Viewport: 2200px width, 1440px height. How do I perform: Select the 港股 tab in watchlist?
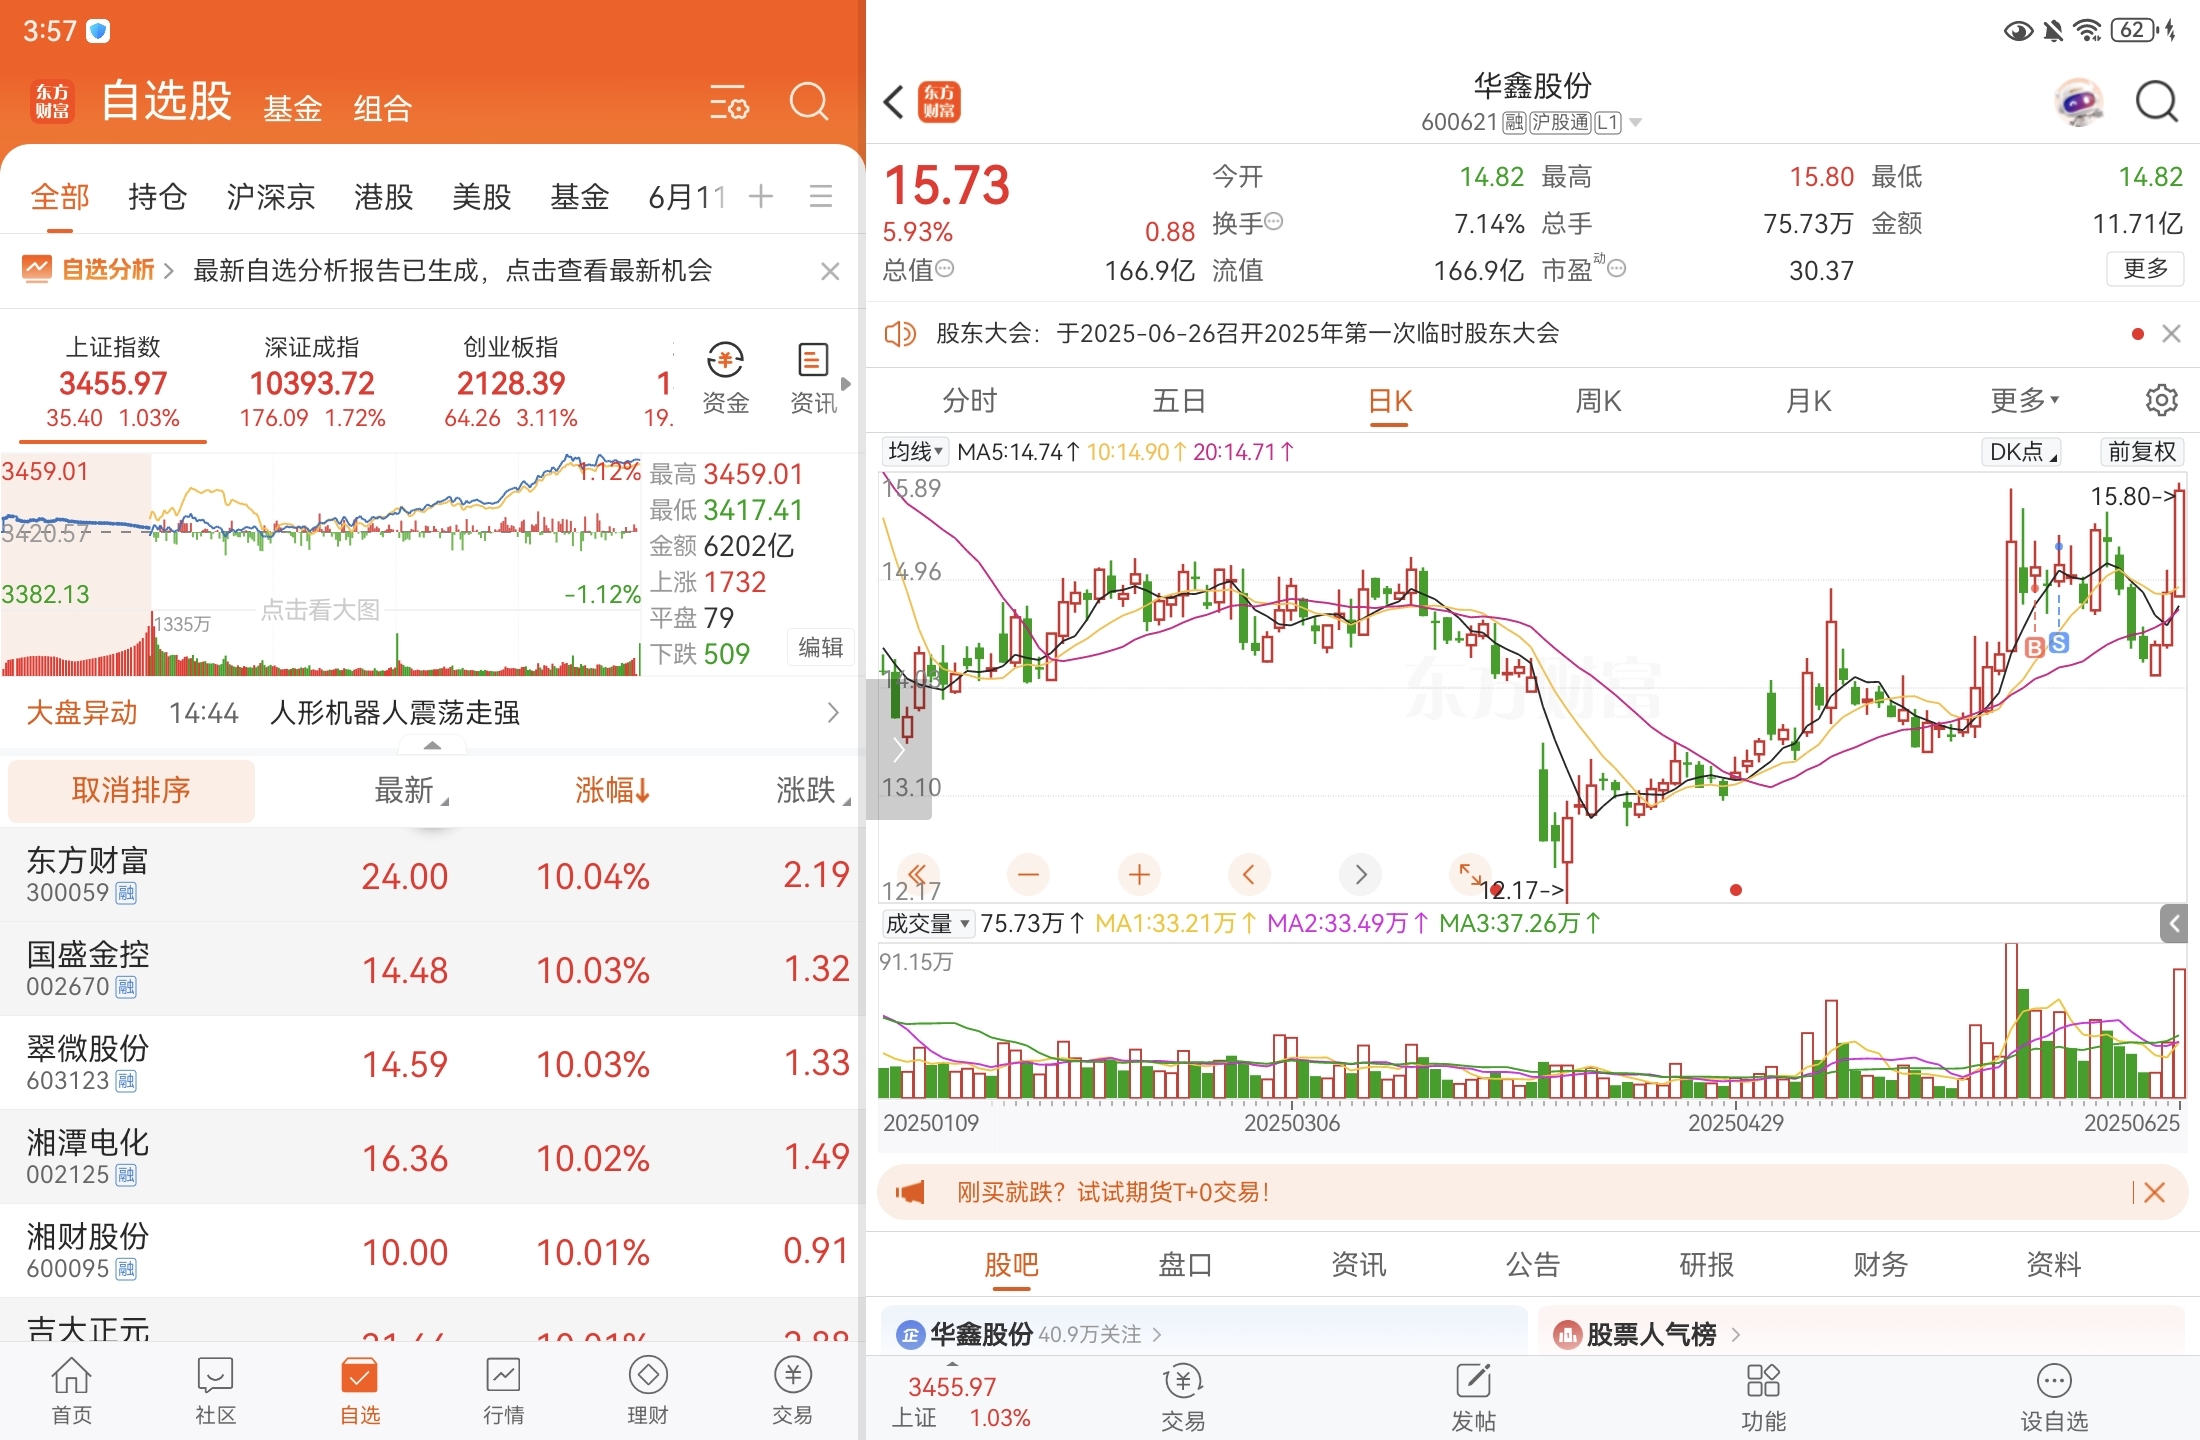(x=383, y=197)
